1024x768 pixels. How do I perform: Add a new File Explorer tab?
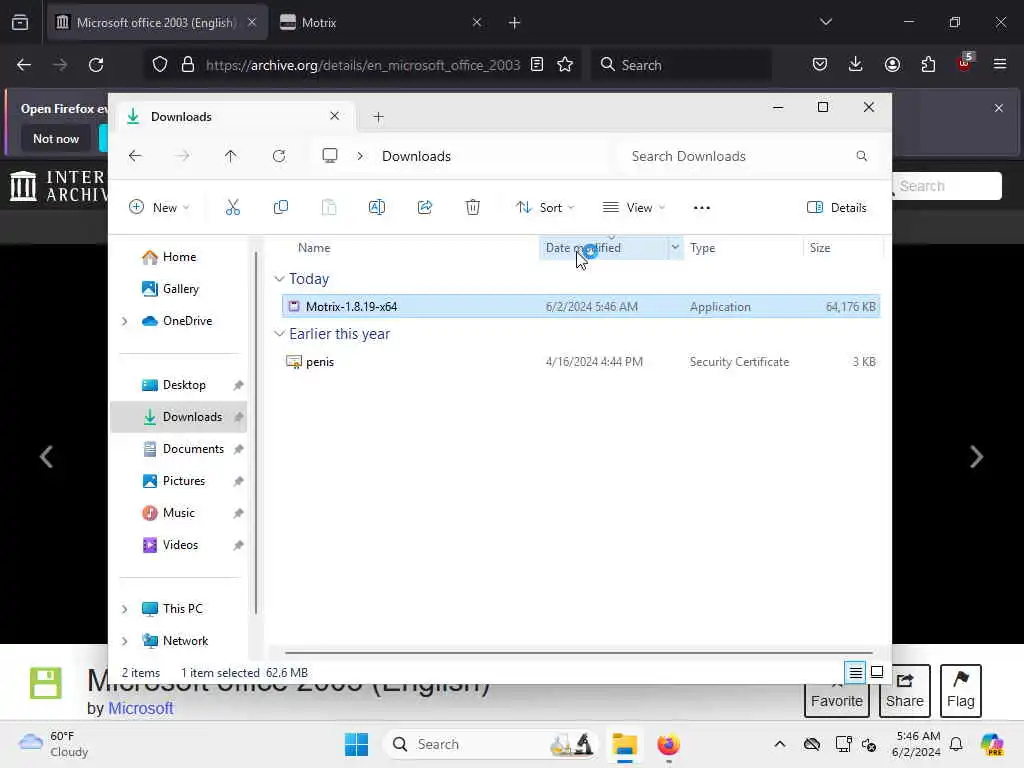coord(378,117)
